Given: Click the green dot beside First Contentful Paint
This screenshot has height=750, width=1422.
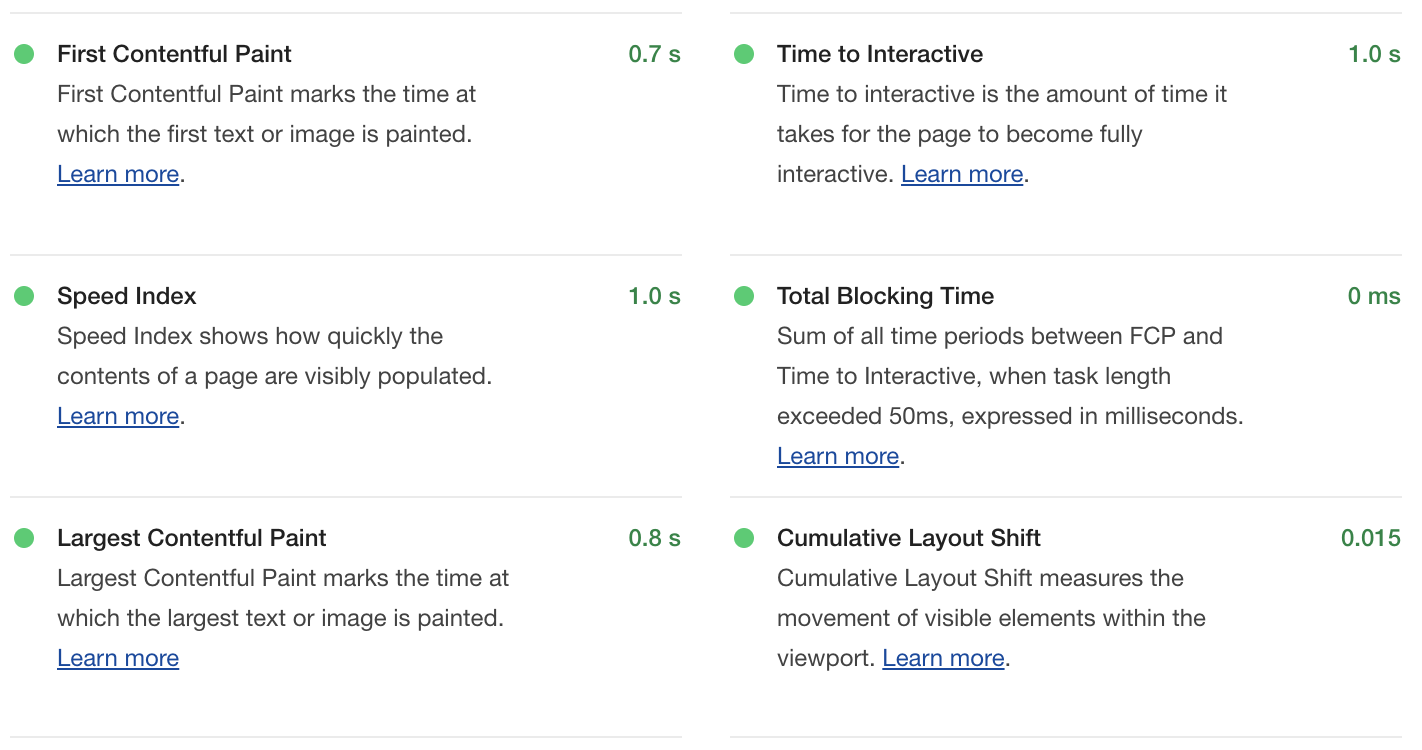Looking at the screenshot, I should coord(24,54).
